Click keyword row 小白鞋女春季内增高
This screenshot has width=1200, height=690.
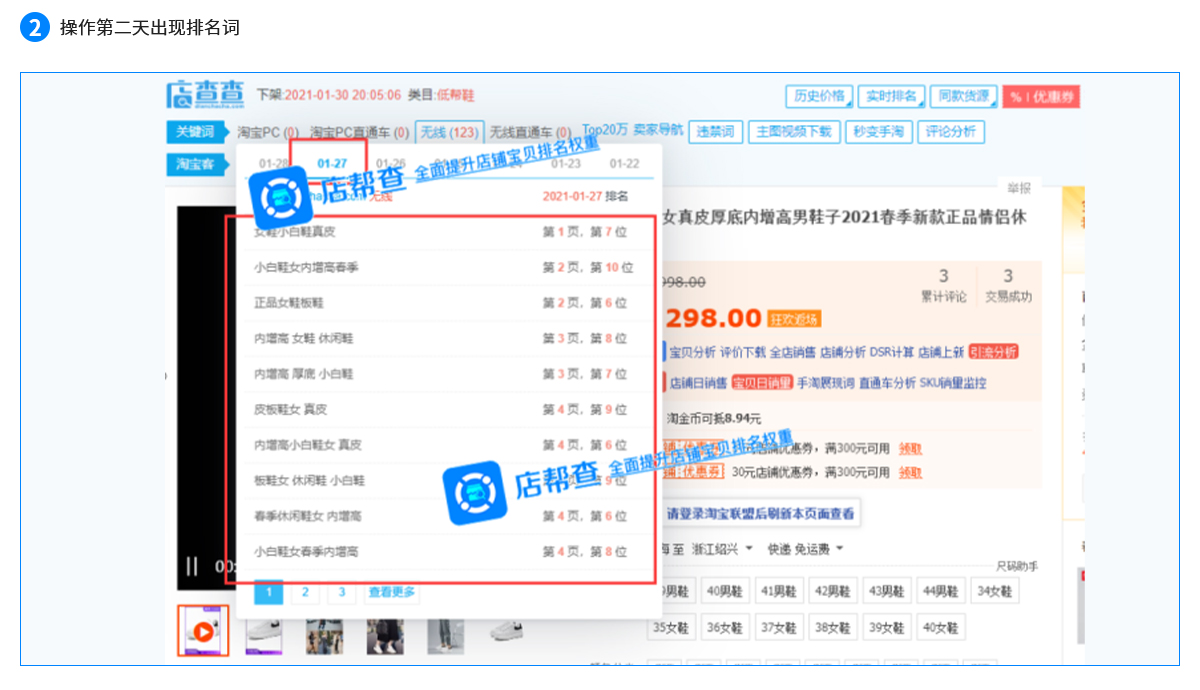pos(445,551)
